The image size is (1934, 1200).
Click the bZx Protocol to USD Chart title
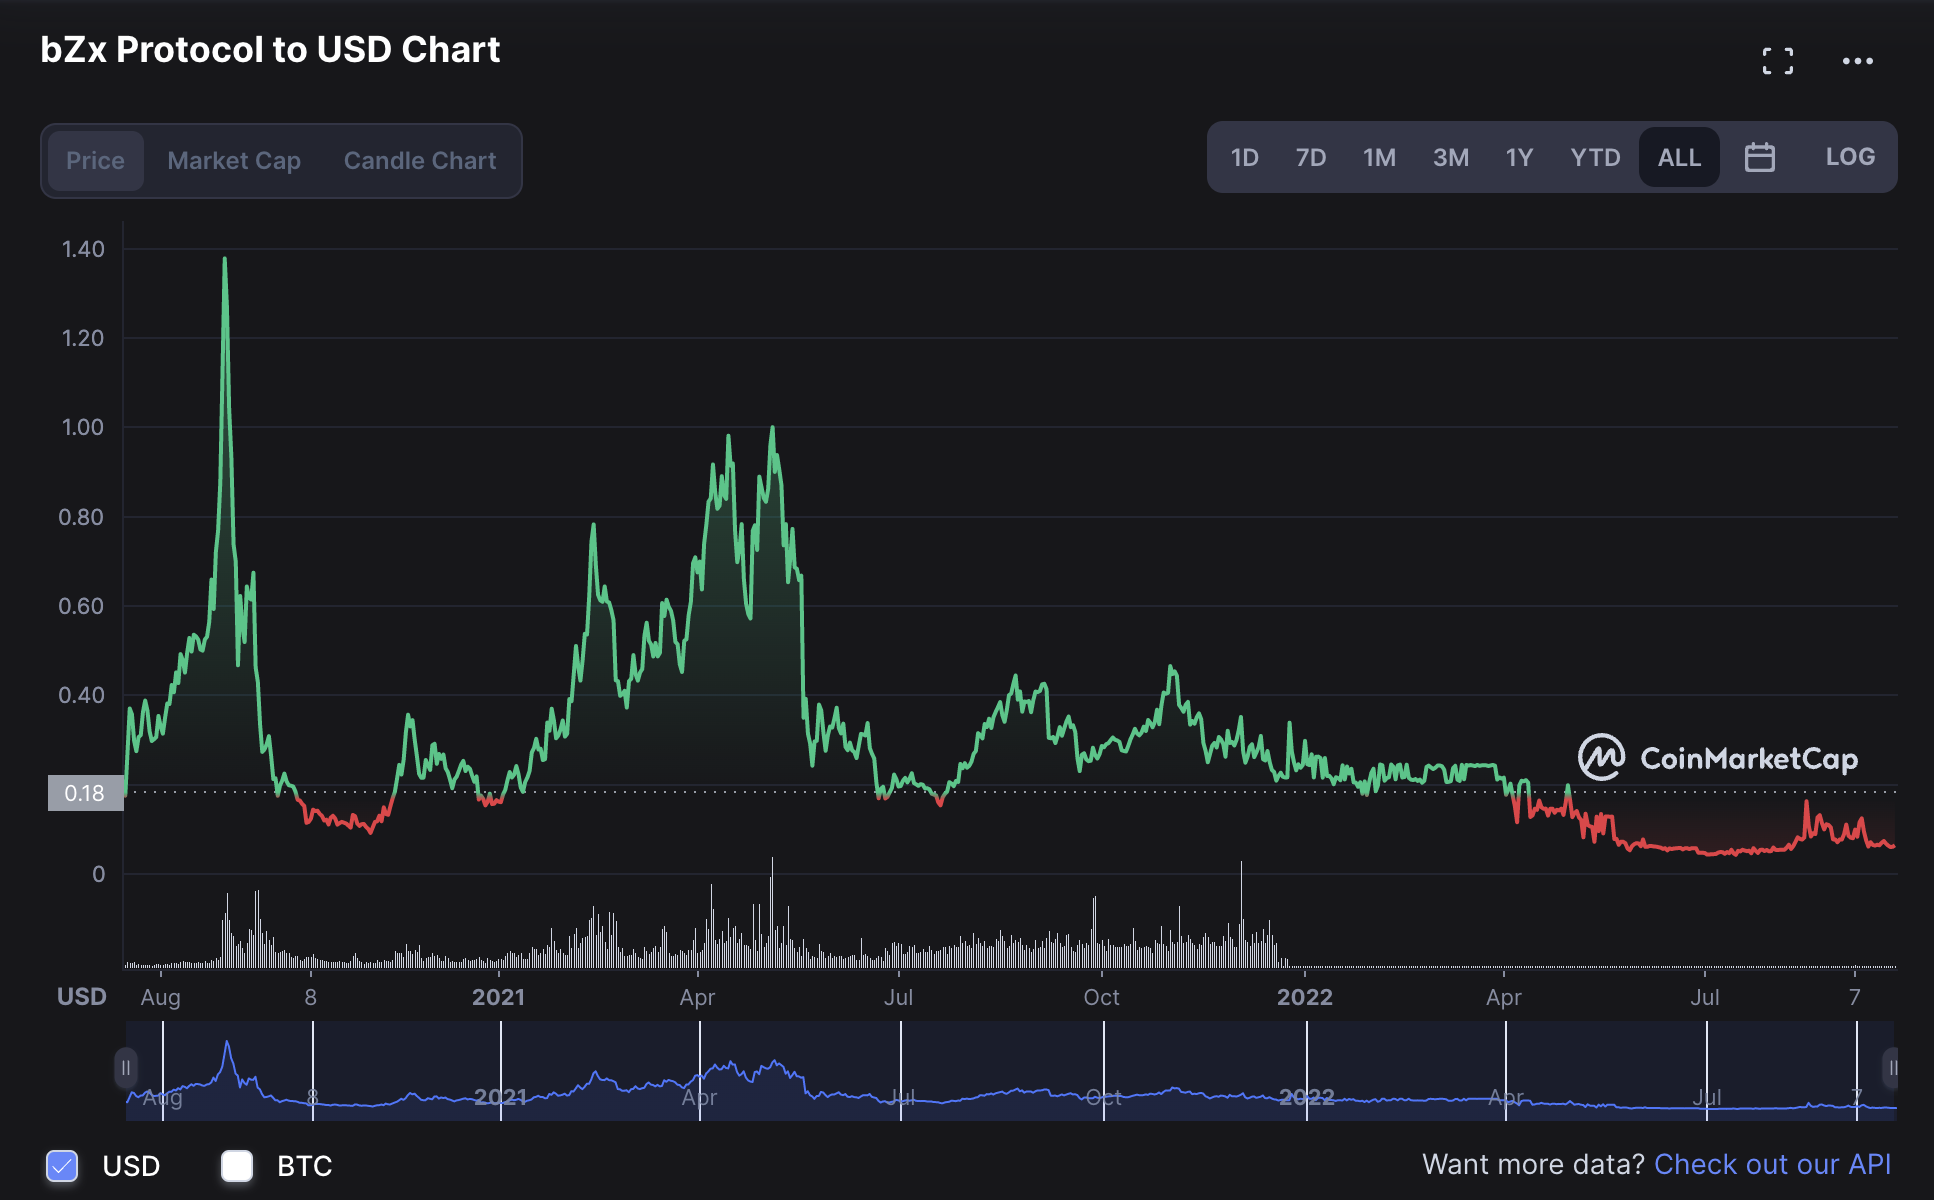coord(270,50)
